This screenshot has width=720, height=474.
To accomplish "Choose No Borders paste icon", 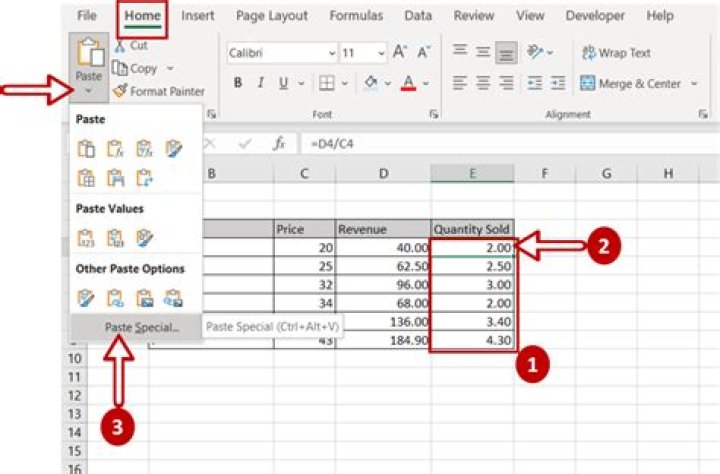I will [86, 178].
